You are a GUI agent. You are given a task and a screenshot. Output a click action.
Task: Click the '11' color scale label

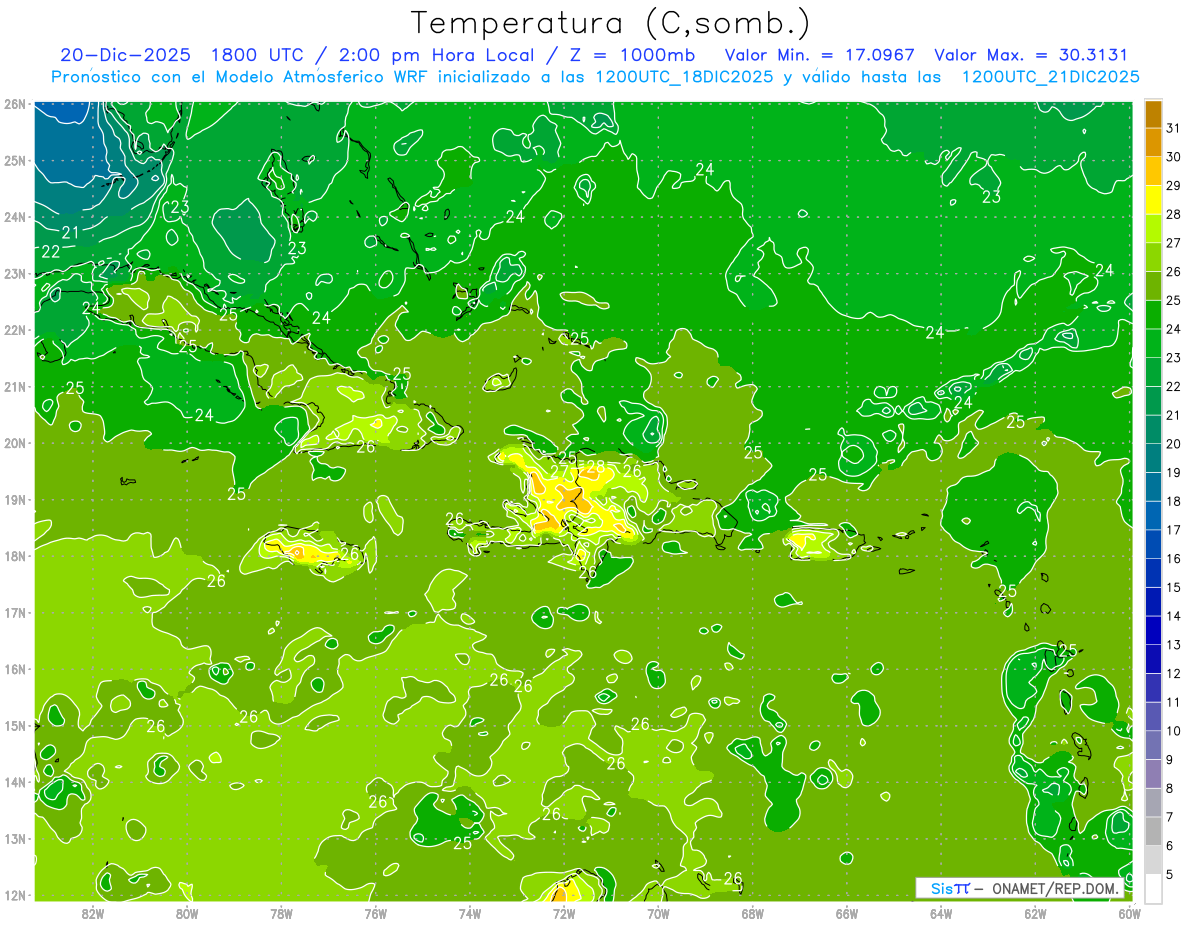[1173, 702]
